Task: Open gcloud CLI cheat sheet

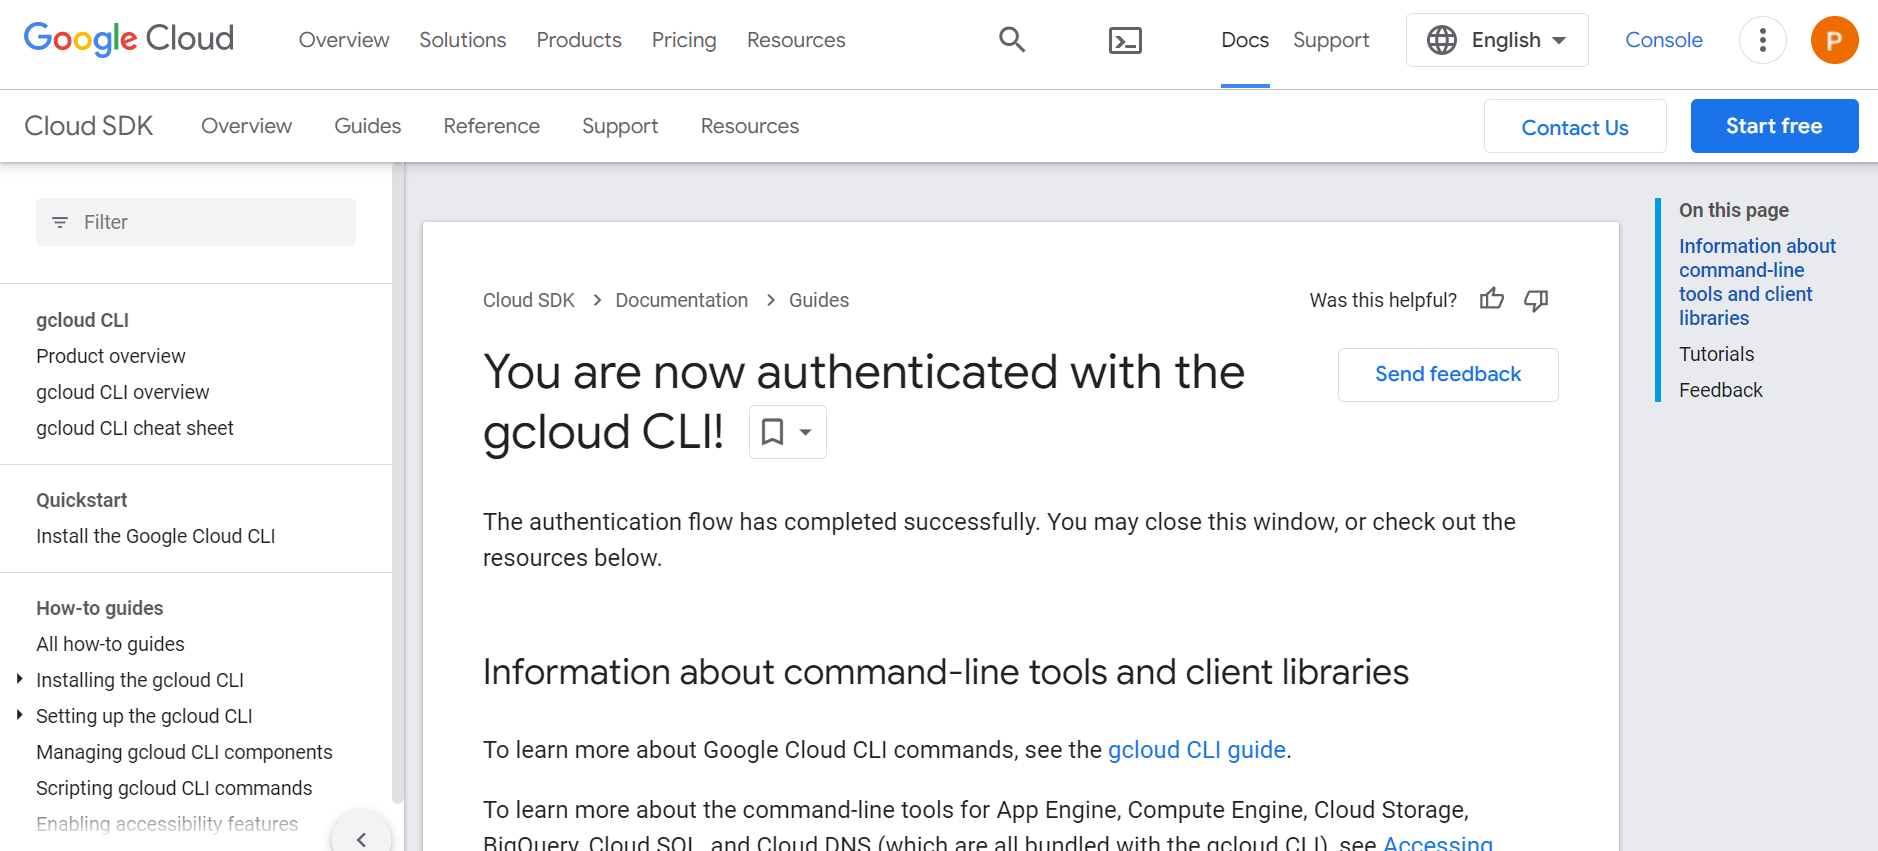Action: pos(135,428)
